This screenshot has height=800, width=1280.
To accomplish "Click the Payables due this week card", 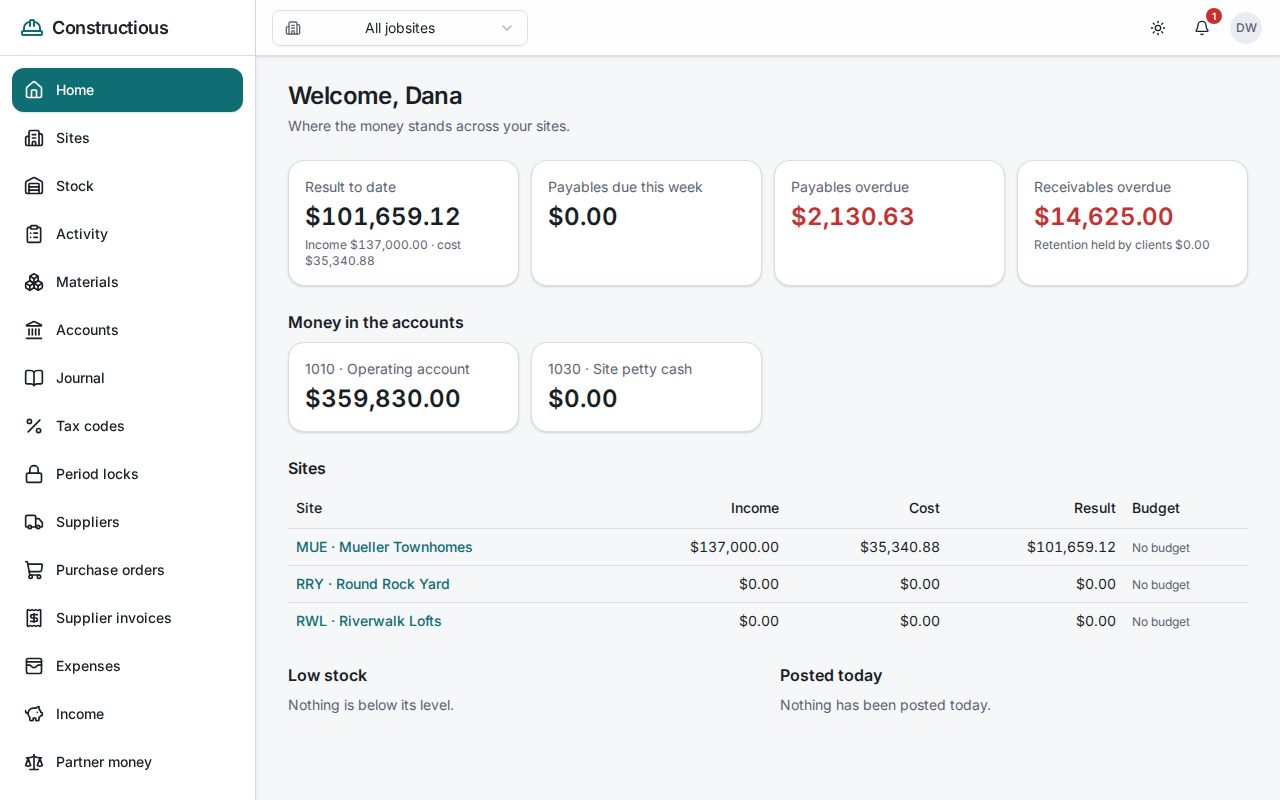I will (646, 223).
